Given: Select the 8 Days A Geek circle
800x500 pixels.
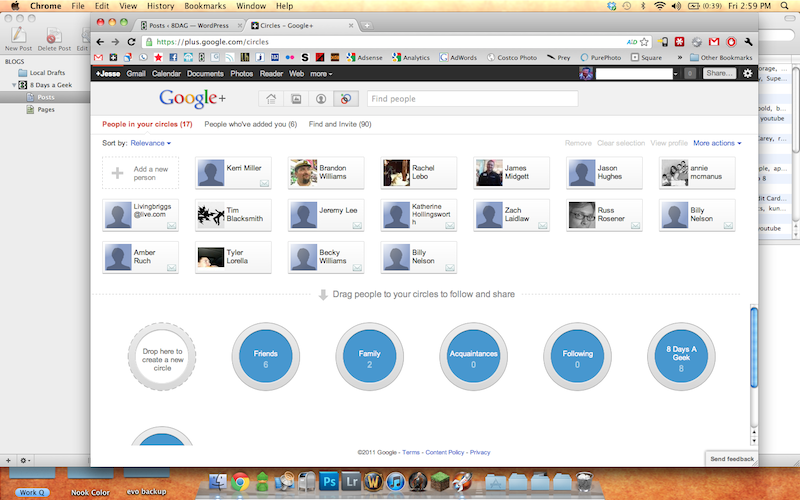Looking at the screenshot, I should 681,357.
